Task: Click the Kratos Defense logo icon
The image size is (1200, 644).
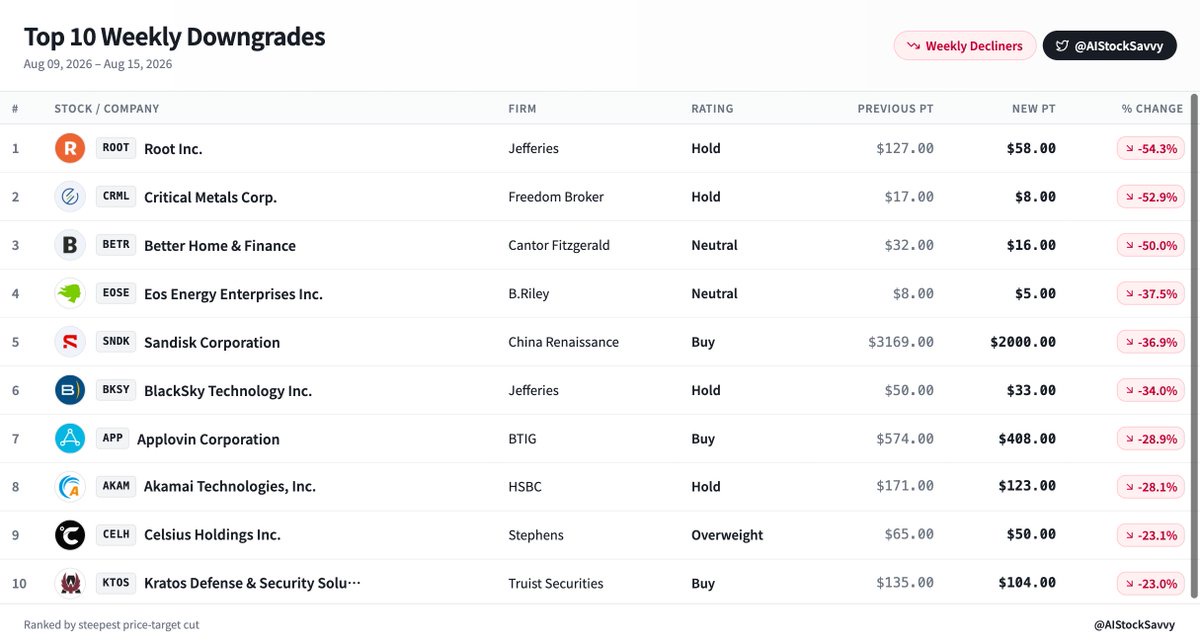Action: click(70, 583)
